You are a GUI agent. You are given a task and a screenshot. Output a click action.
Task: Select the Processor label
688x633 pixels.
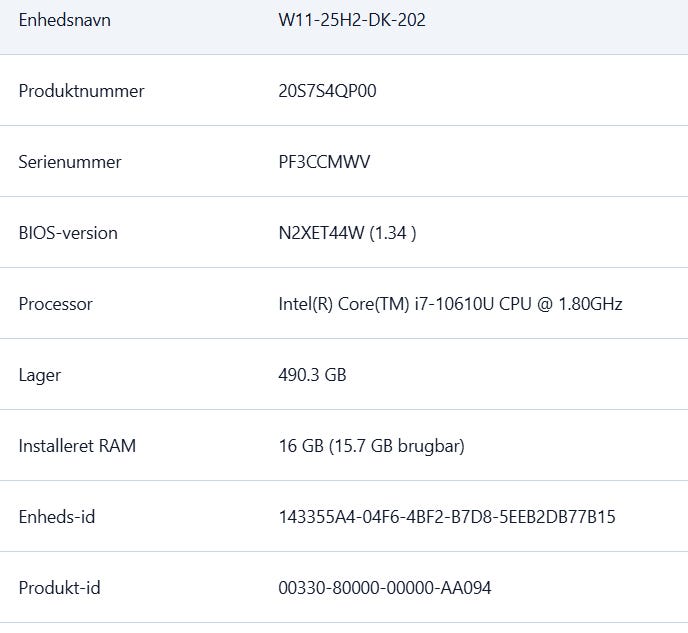click(56, 304)
